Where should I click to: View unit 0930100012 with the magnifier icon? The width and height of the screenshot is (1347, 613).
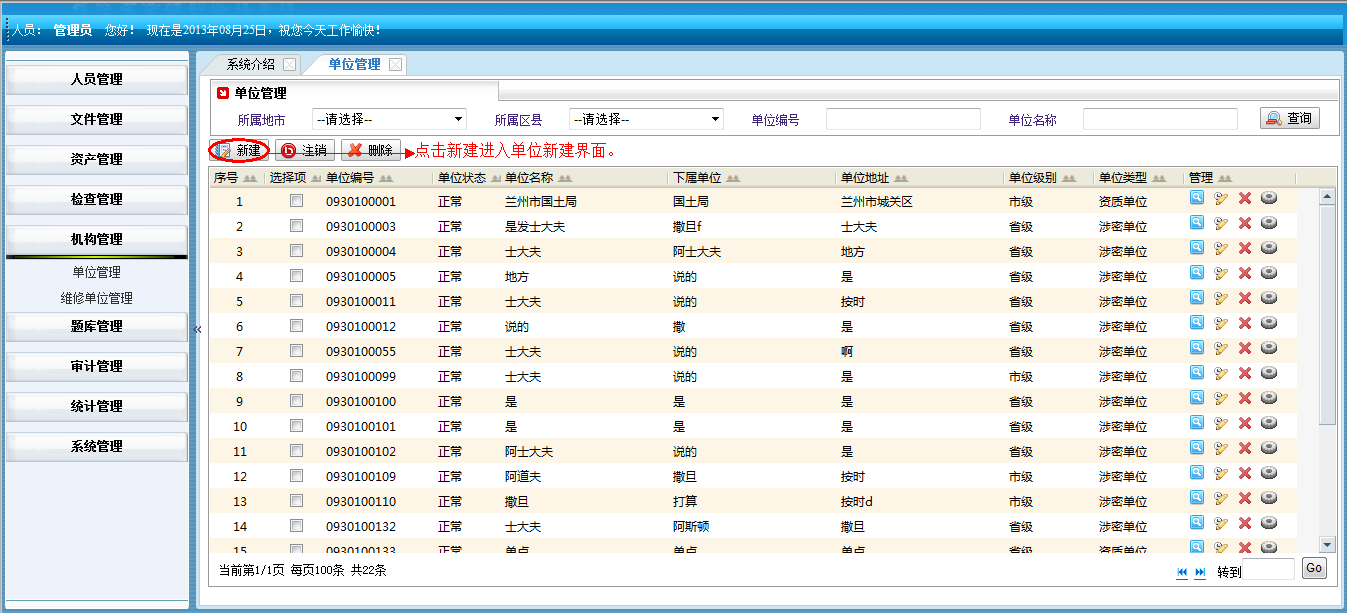pyautogui.click(x=1196, y=322)
